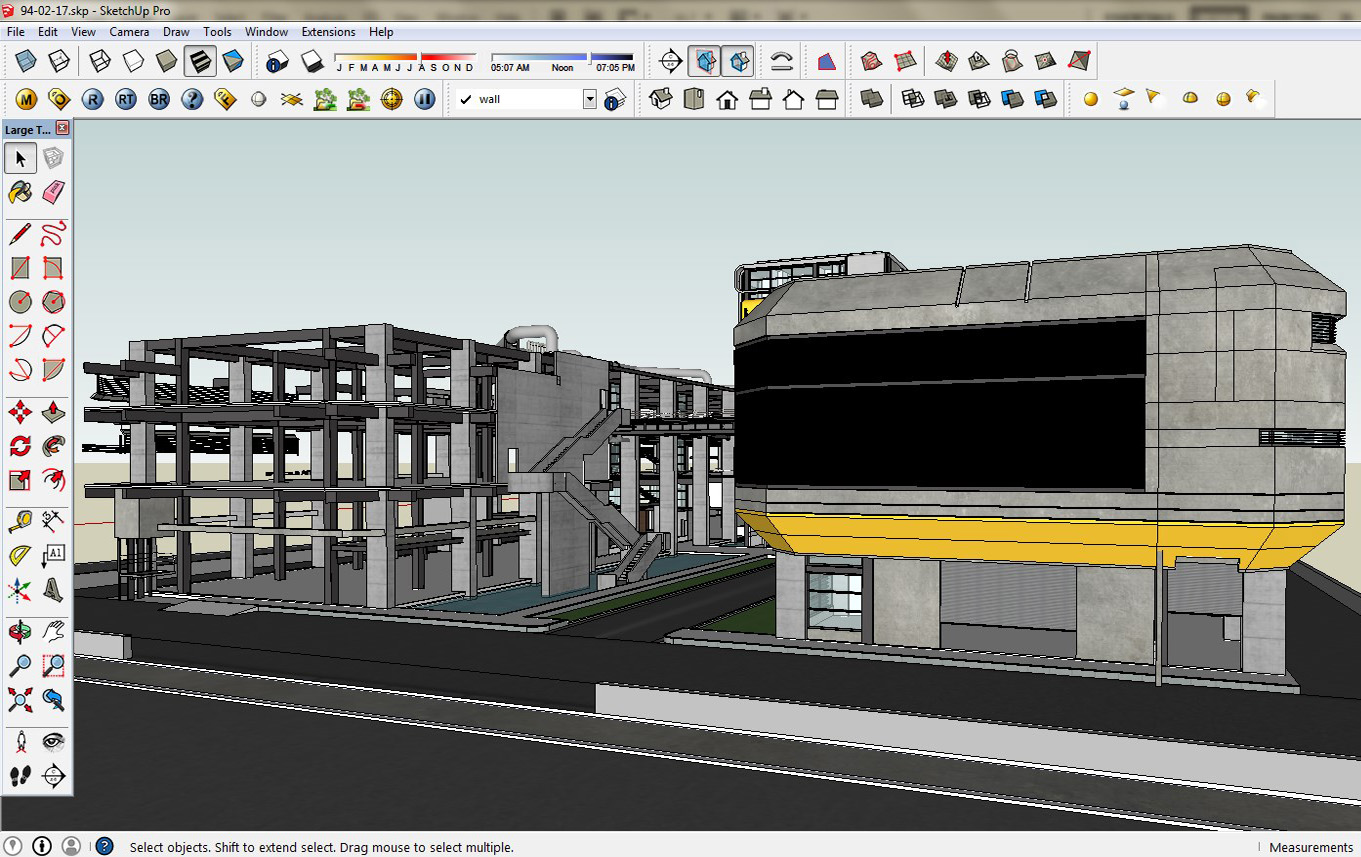Toggle Show/Hide Shadows button
The image size is (1361, 857).
311,61
